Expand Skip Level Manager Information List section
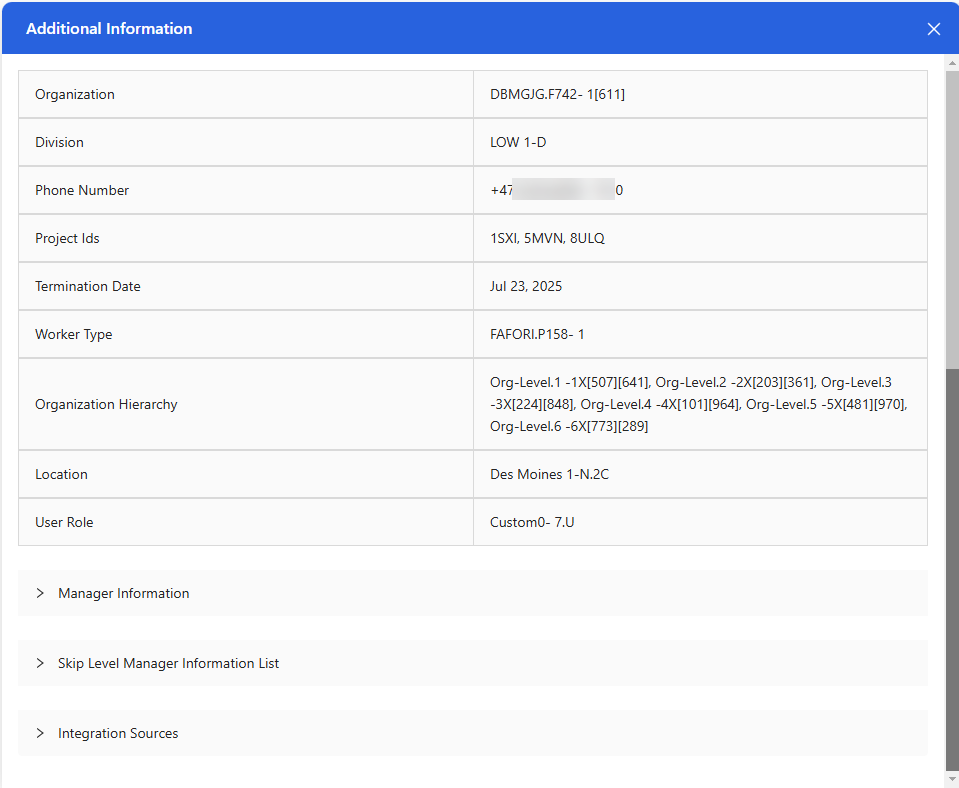This screenshot has width=959, height=788. 168,663
